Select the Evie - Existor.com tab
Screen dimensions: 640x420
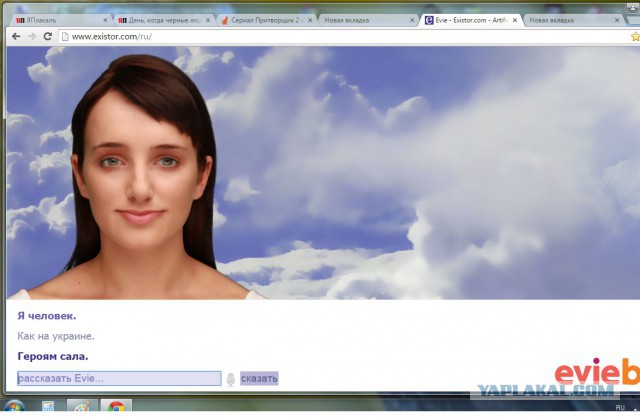(469, 20)
